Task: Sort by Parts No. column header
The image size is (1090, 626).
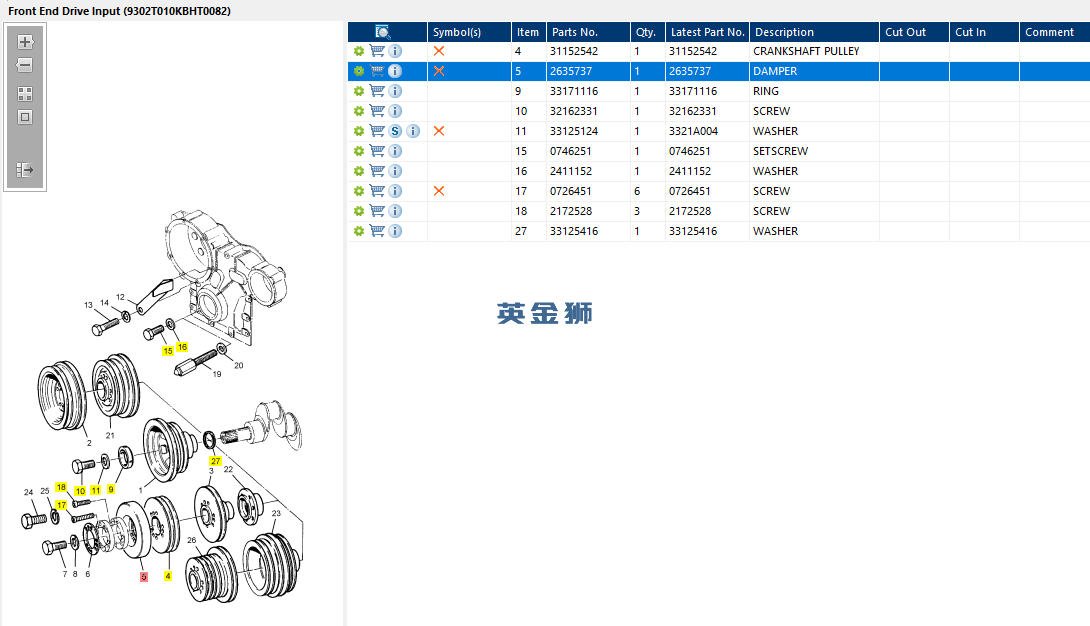Action: click(588, 32)
